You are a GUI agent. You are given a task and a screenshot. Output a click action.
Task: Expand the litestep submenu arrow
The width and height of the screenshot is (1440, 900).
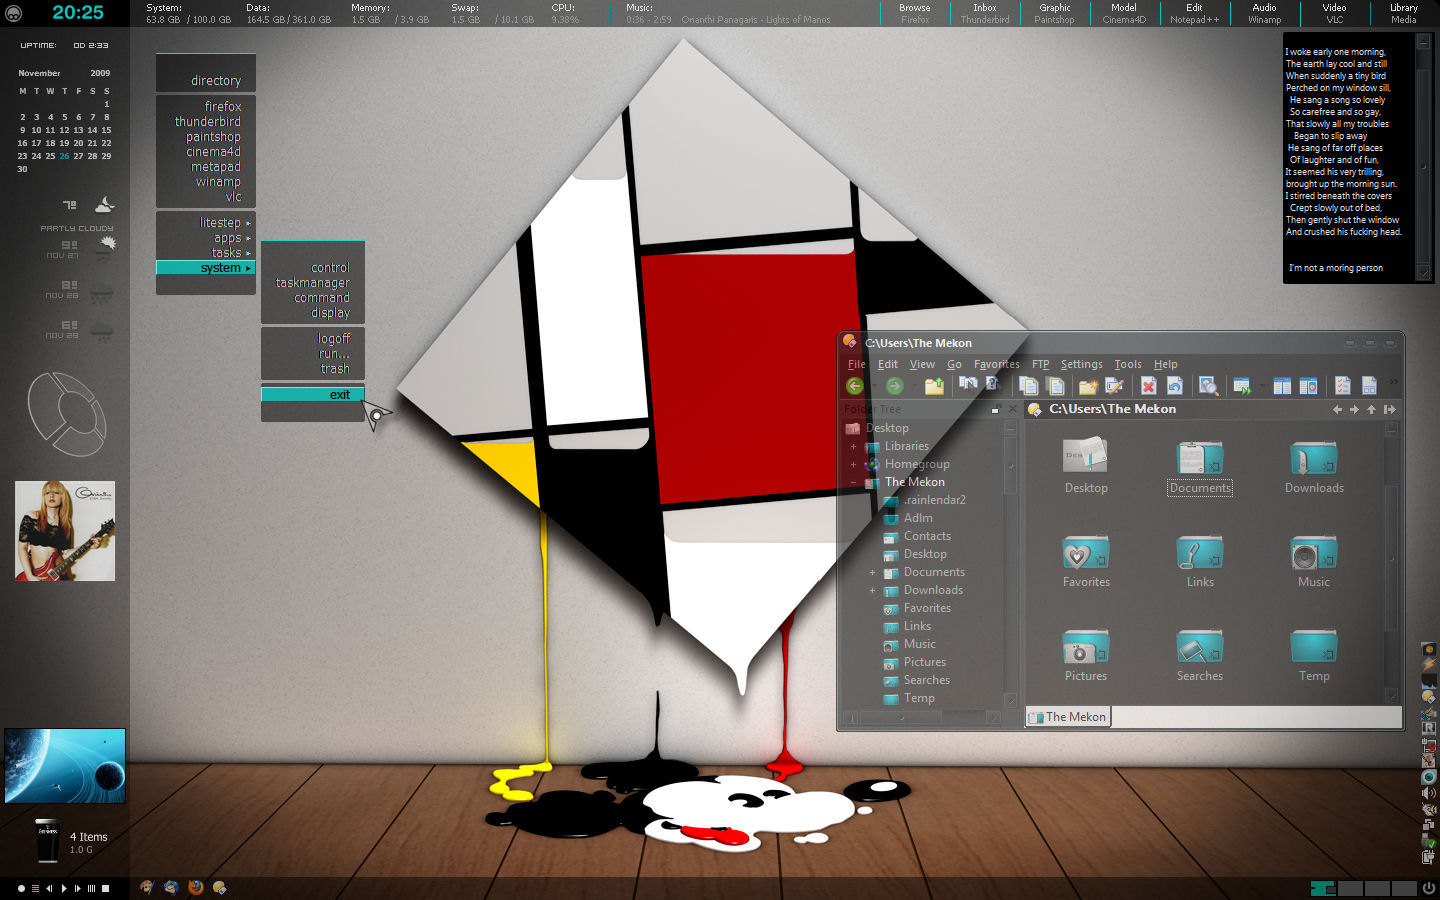[x=248, y=223]
